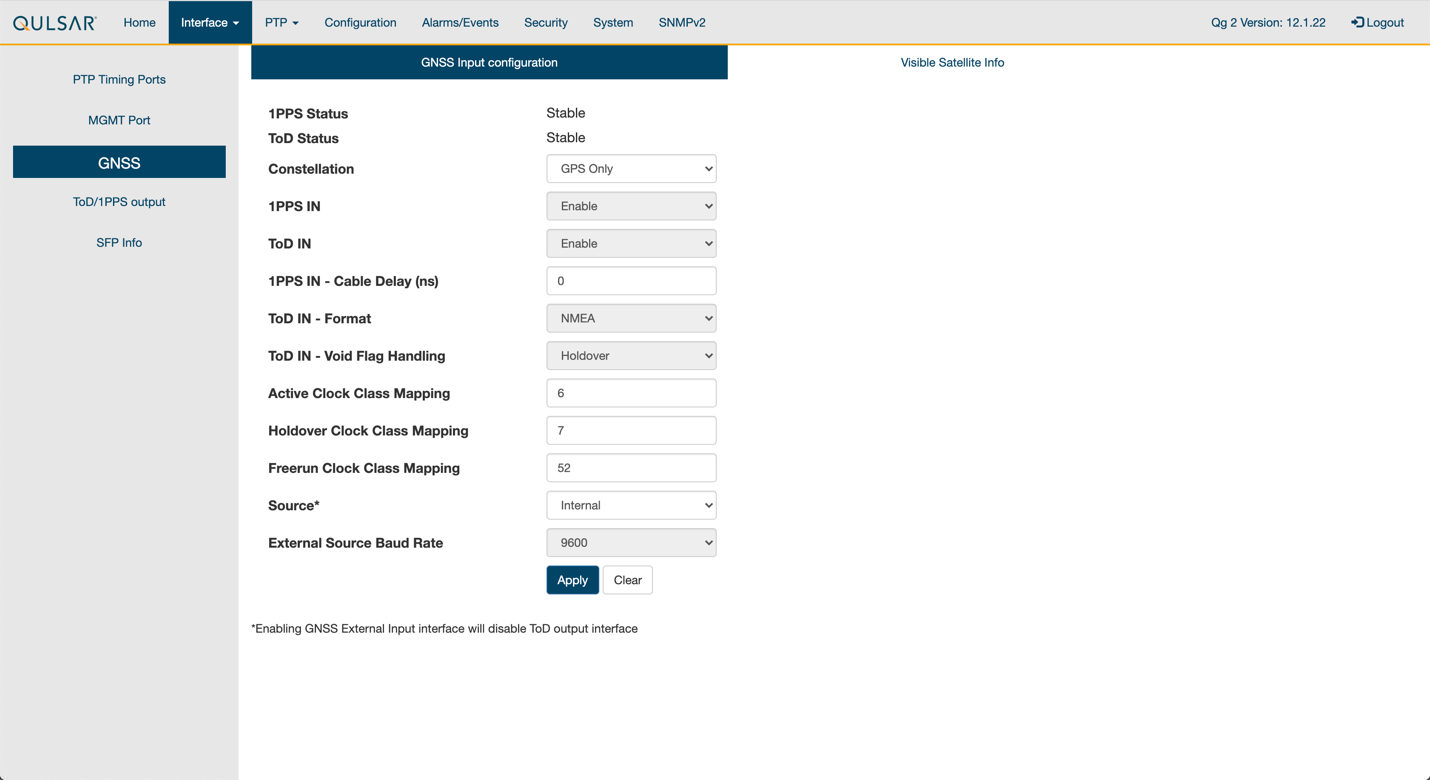Open the 1PPS IN dropdown
Viewport: 1430px width, 780px height.
coord(631,206)
